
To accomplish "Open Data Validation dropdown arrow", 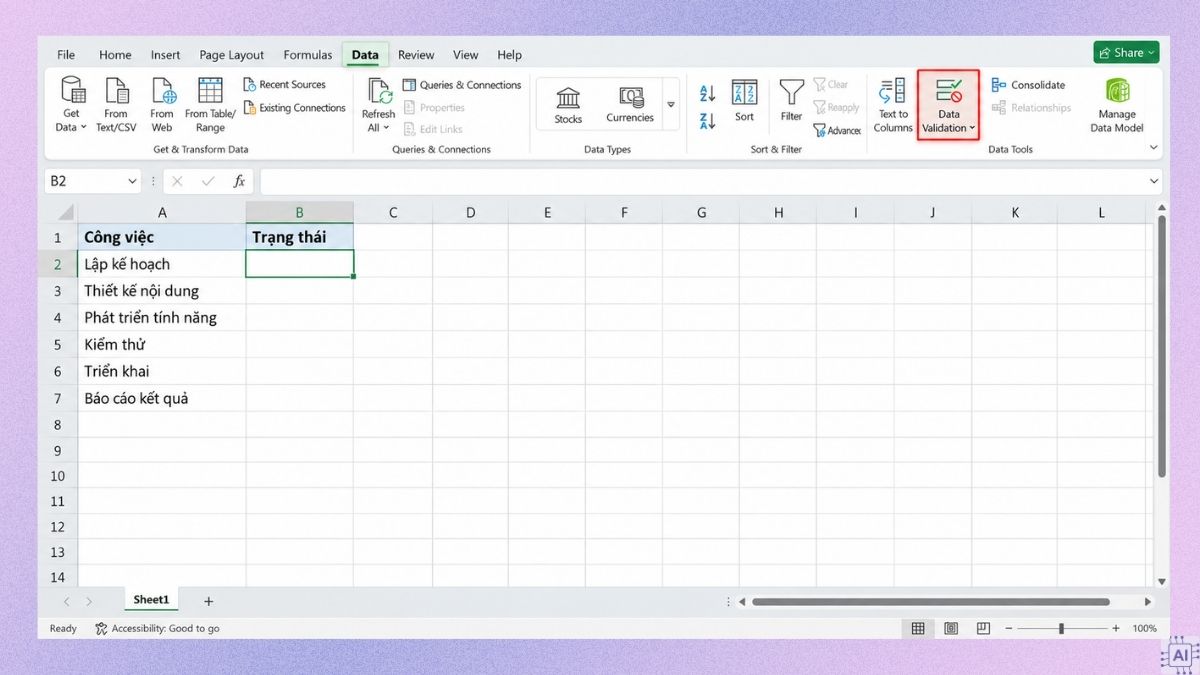I will pyautogui.click(x=973, y=128).
